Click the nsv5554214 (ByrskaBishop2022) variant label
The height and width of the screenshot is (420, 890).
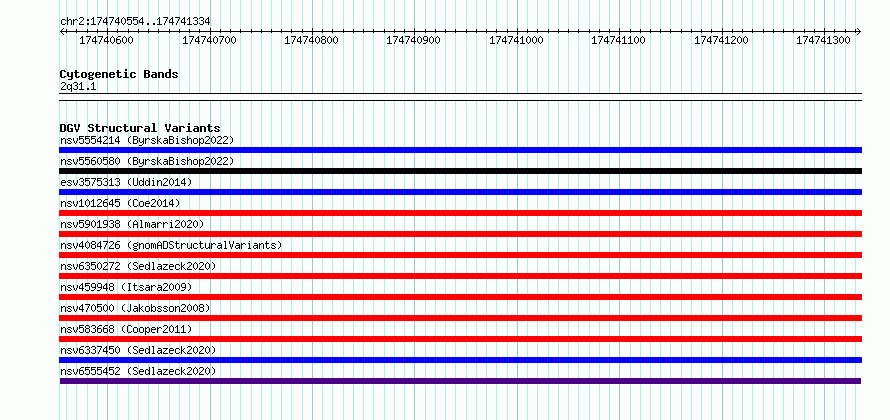tap(146, 140)
